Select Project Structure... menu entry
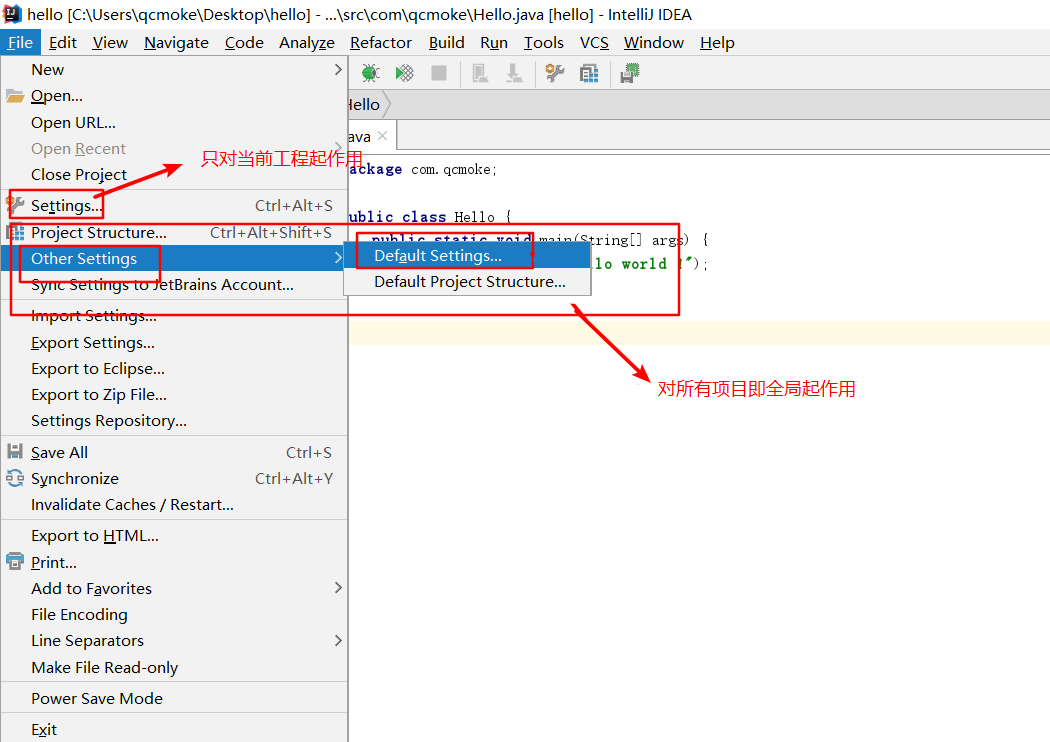The width and height of the screenshot is (1050, 742). point(174,232)
